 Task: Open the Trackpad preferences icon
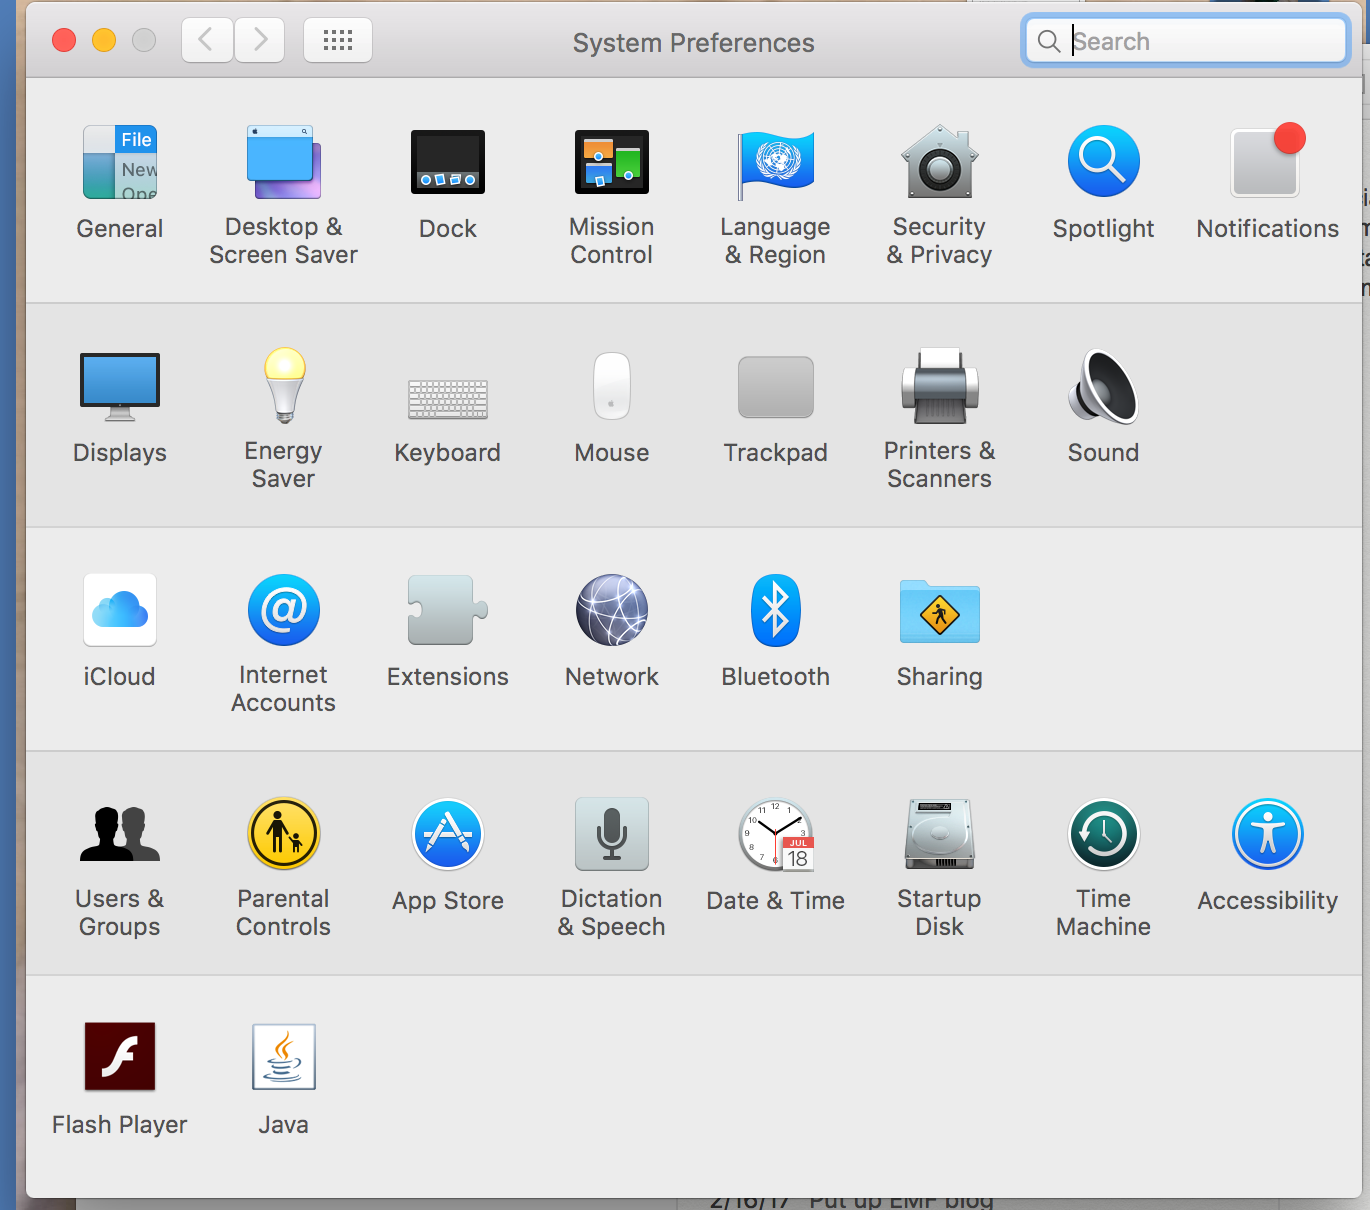[x=776, y=387]
